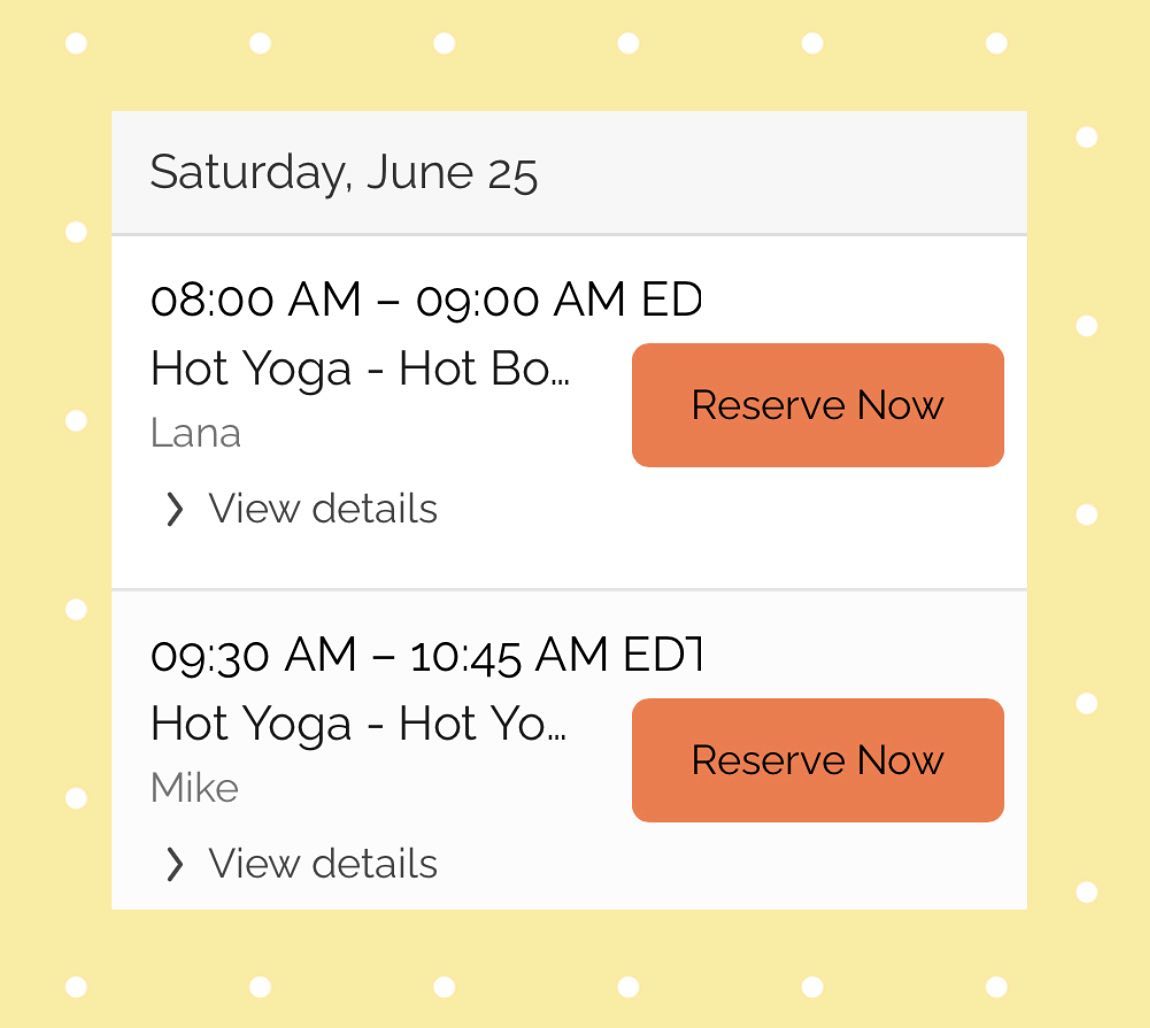
Task: Click 'June 25' in the date header
Action: coord(452,172)
